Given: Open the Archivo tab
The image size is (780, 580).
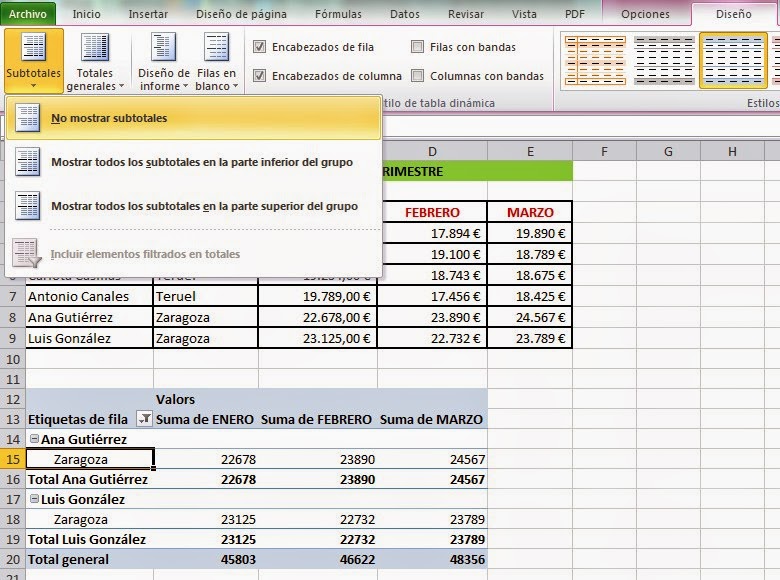Looking at the screenshot, I should [x=28, y=14].
